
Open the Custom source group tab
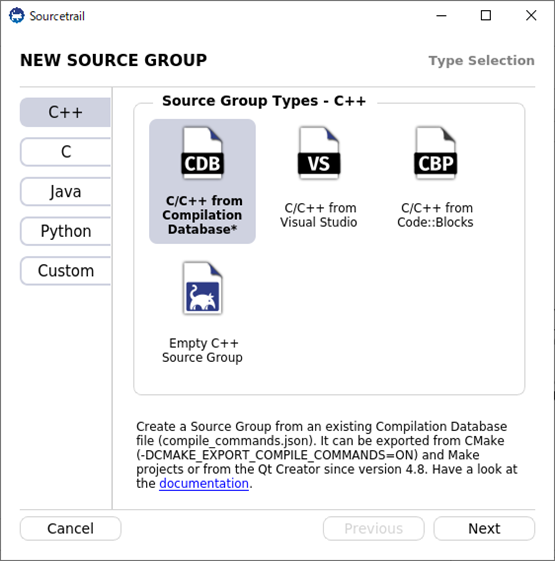pos(65,271)
